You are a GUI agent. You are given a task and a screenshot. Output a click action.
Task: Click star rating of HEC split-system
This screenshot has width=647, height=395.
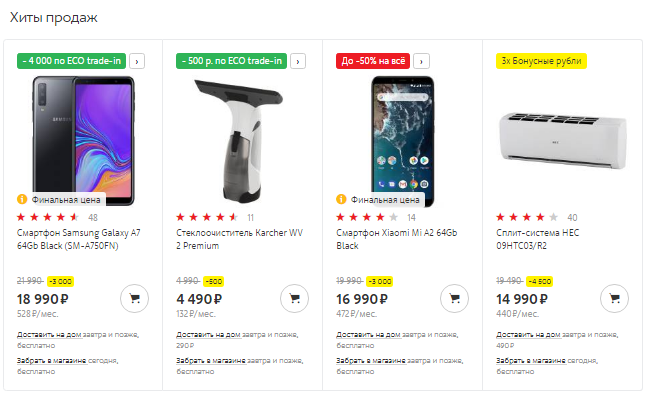point(527,217)
